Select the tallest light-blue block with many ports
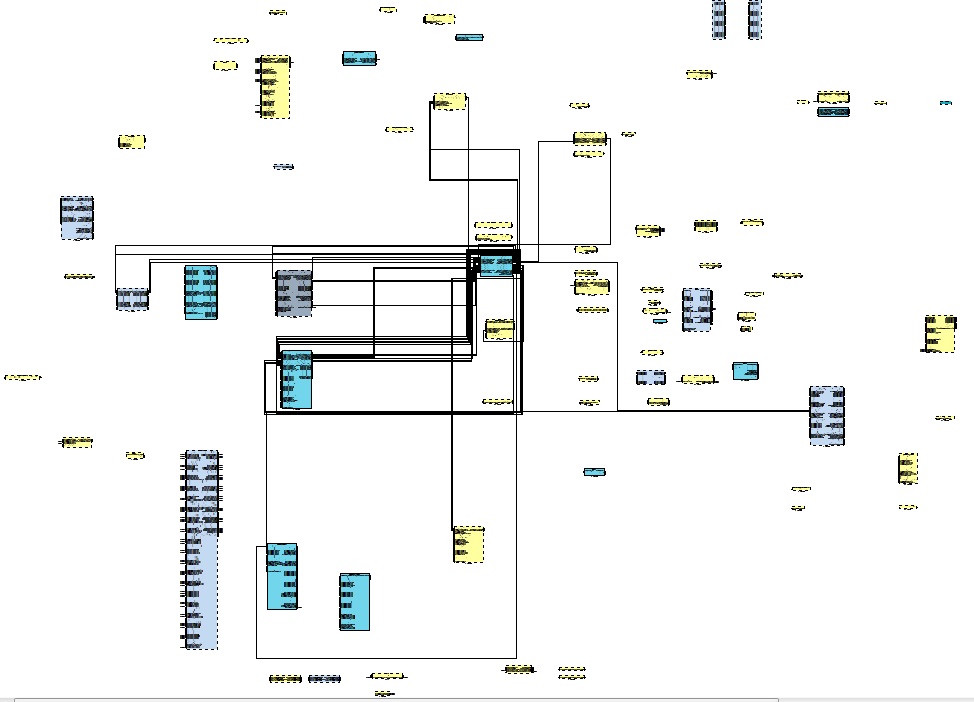This screenshot has width=974, height=702. pos(201,549)
